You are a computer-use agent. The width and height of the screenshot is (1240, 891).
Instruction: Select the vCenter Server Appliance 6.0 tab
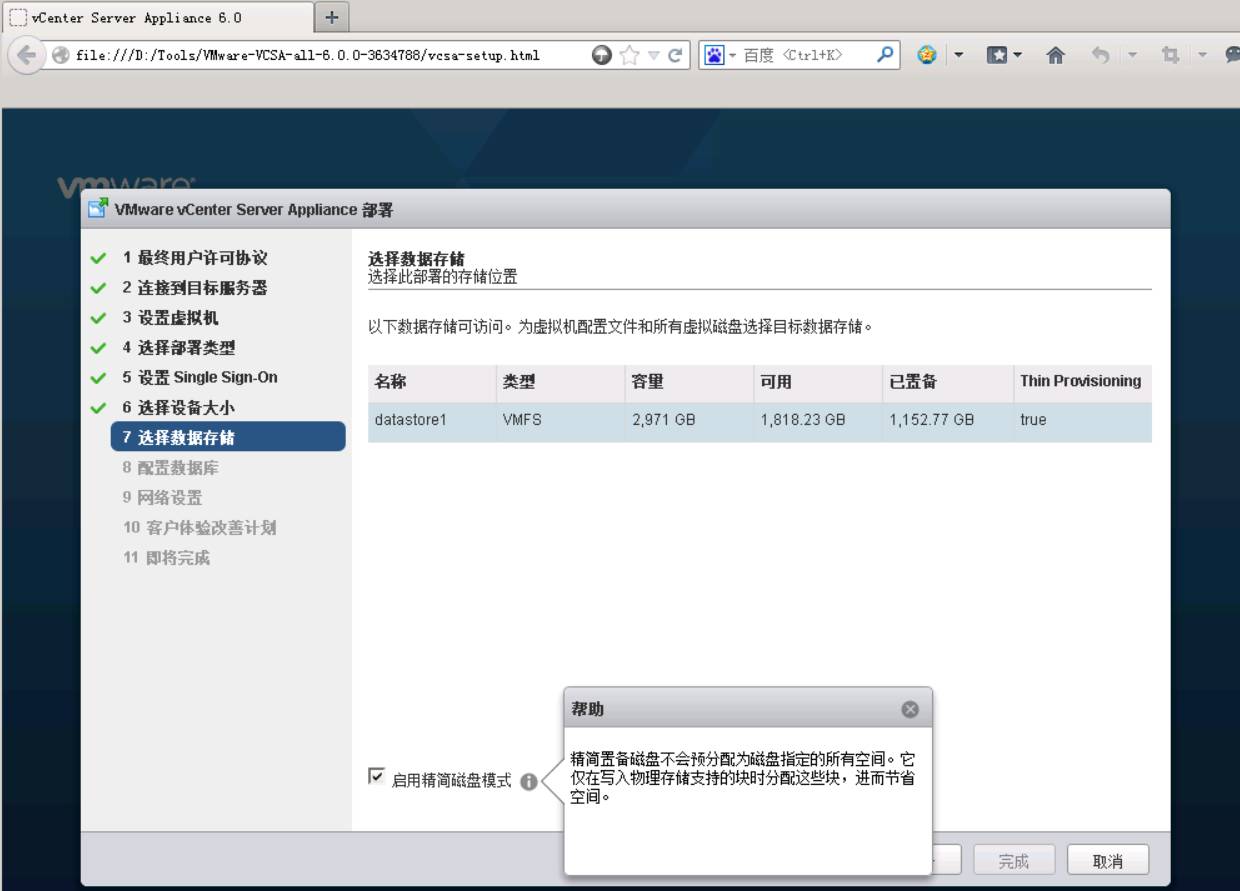(x=158, y=17)
